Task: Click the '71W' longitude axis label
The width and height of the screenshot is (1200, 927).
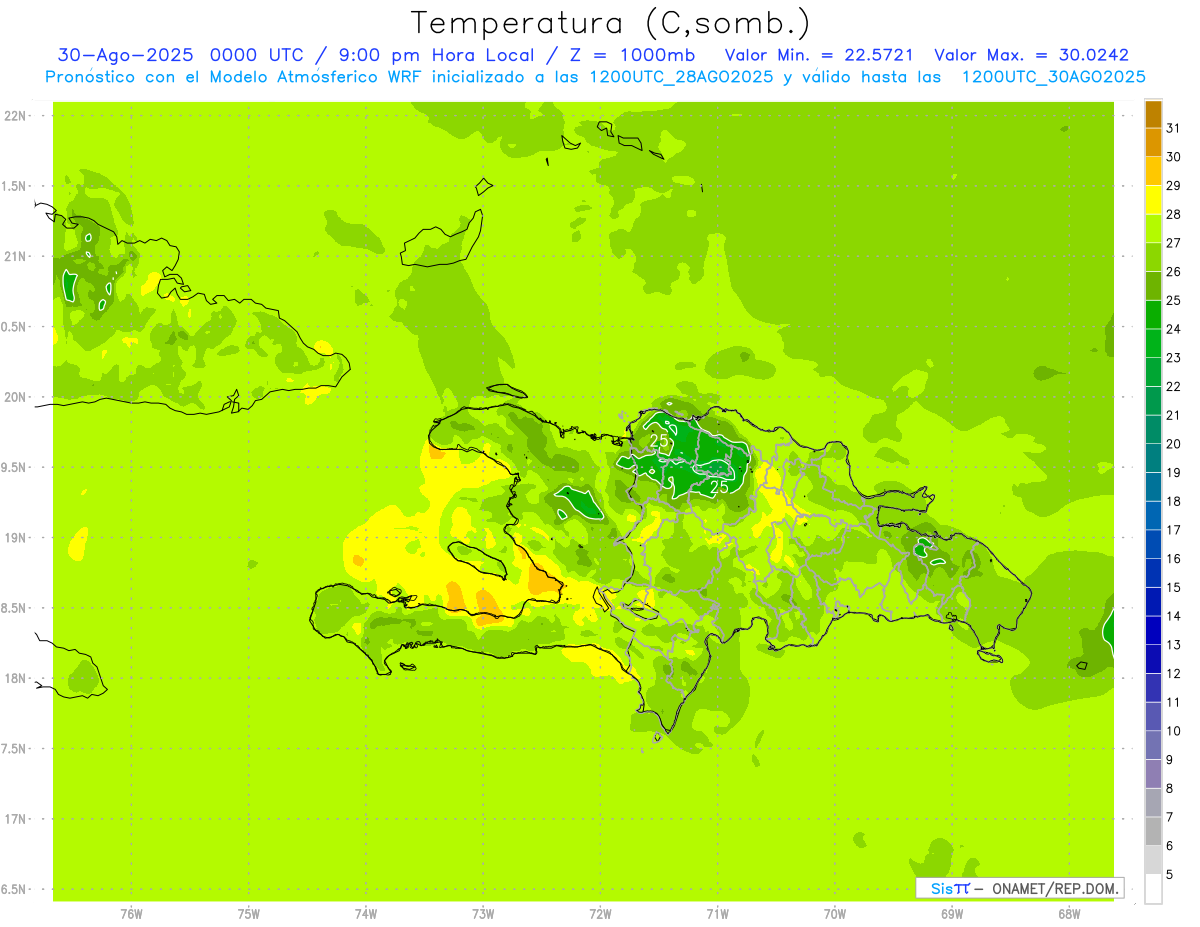Action: (717, 914)
